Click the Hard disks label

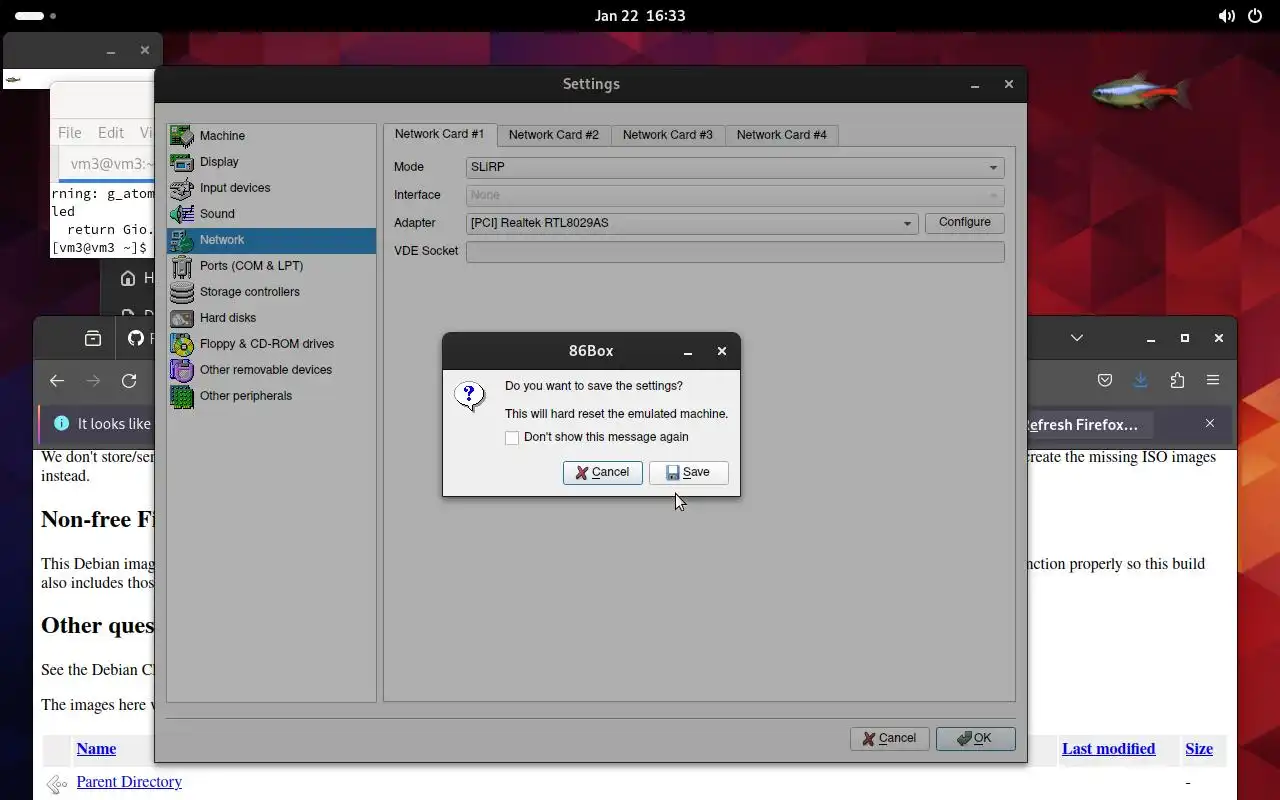228,318
